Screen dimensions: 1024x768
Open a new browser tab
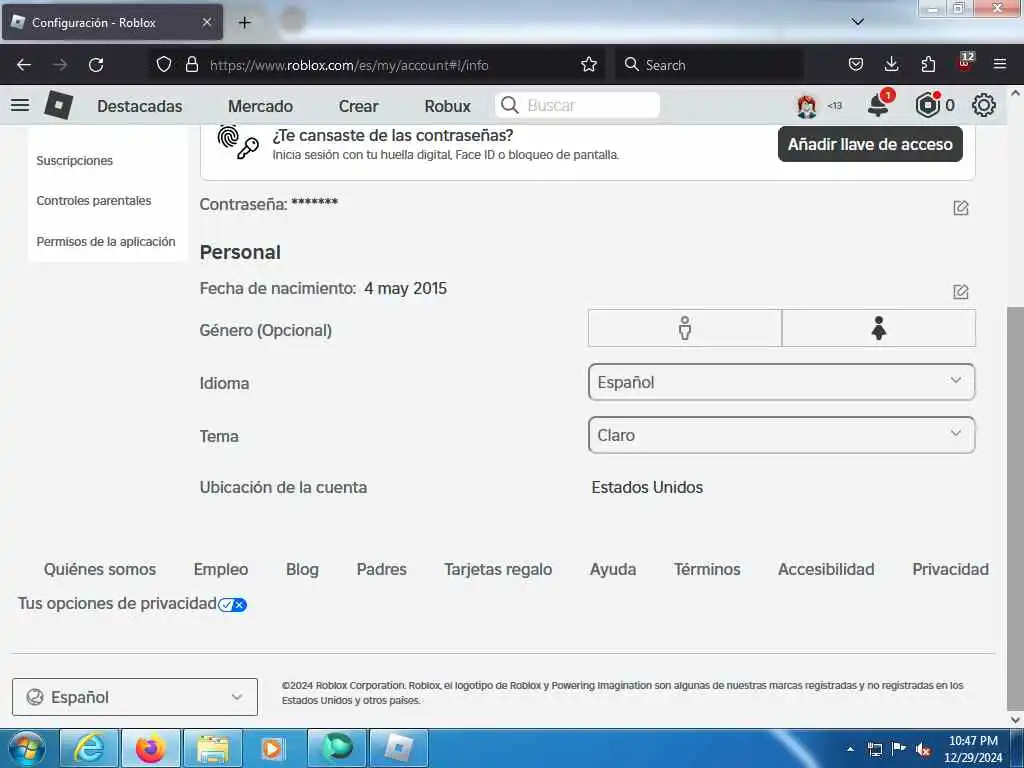[244, 22]
